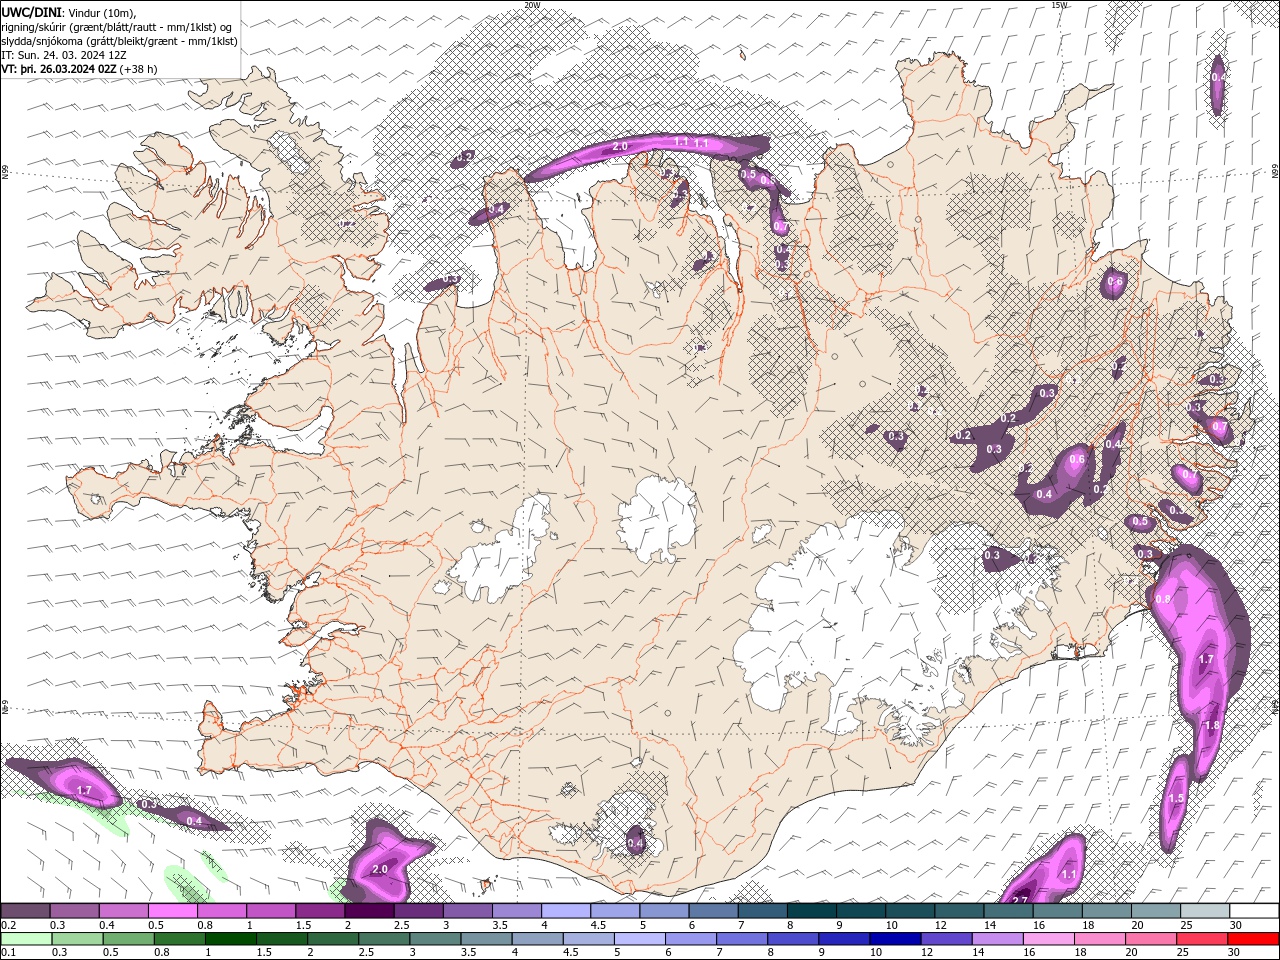Click the 'UWC/DINI: Vindur (10m),' title line
1280x960 pixels.
coord(68,12)
